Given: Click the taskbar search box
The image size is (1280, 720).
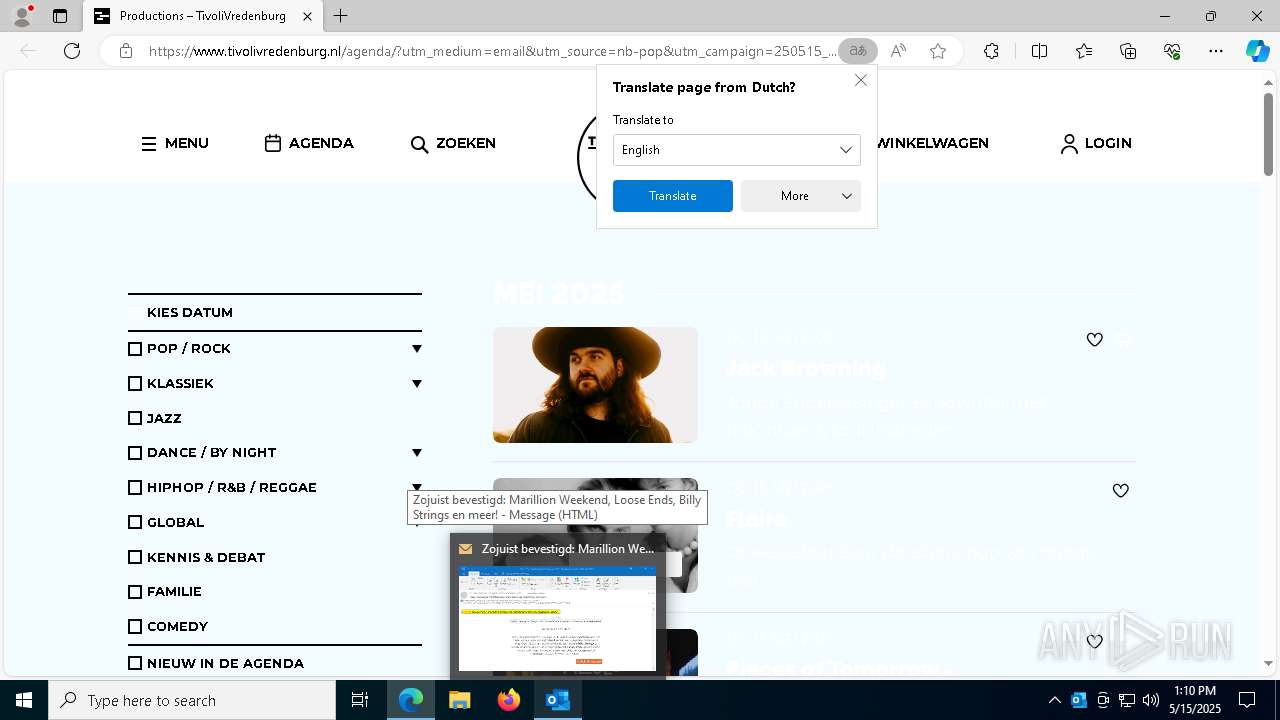Looking at the screenshot, I should point(192,700).
